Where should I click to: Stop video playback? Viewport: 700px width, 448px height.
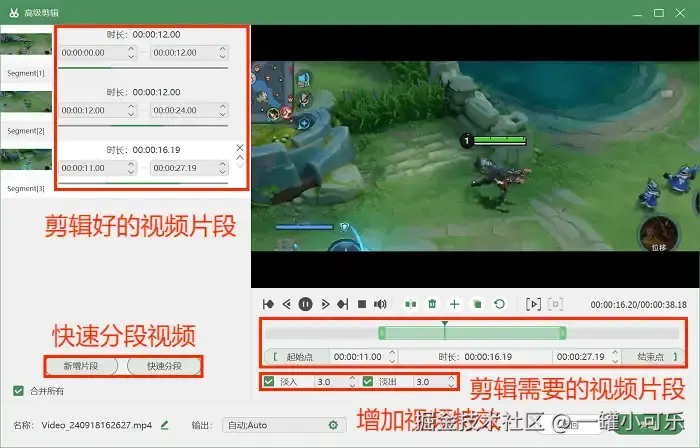362,304
